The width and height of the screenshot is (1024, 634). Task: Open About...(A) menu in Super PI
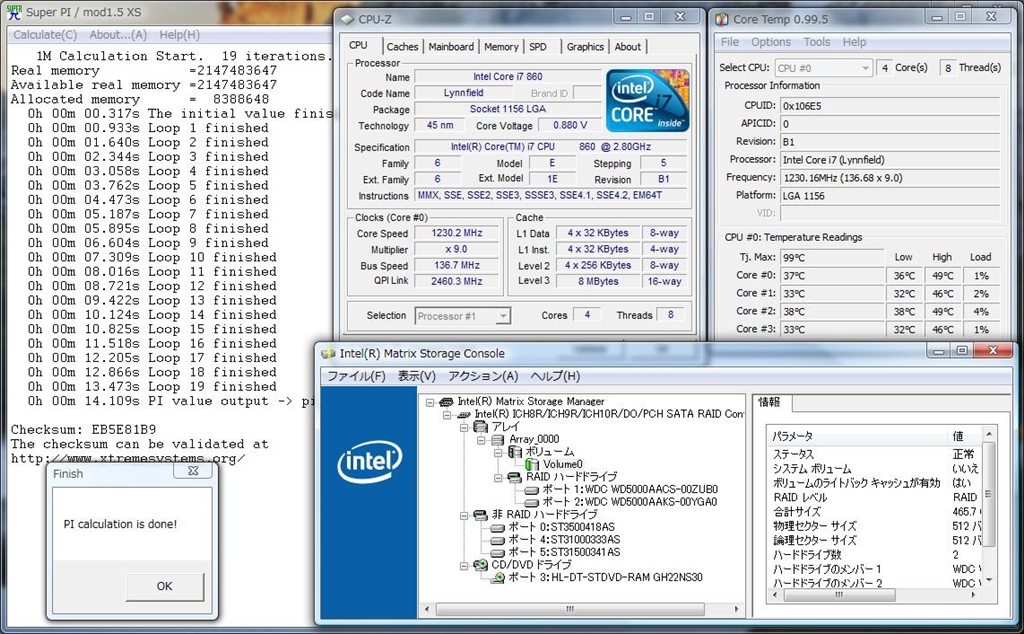(x=118, y=35)
